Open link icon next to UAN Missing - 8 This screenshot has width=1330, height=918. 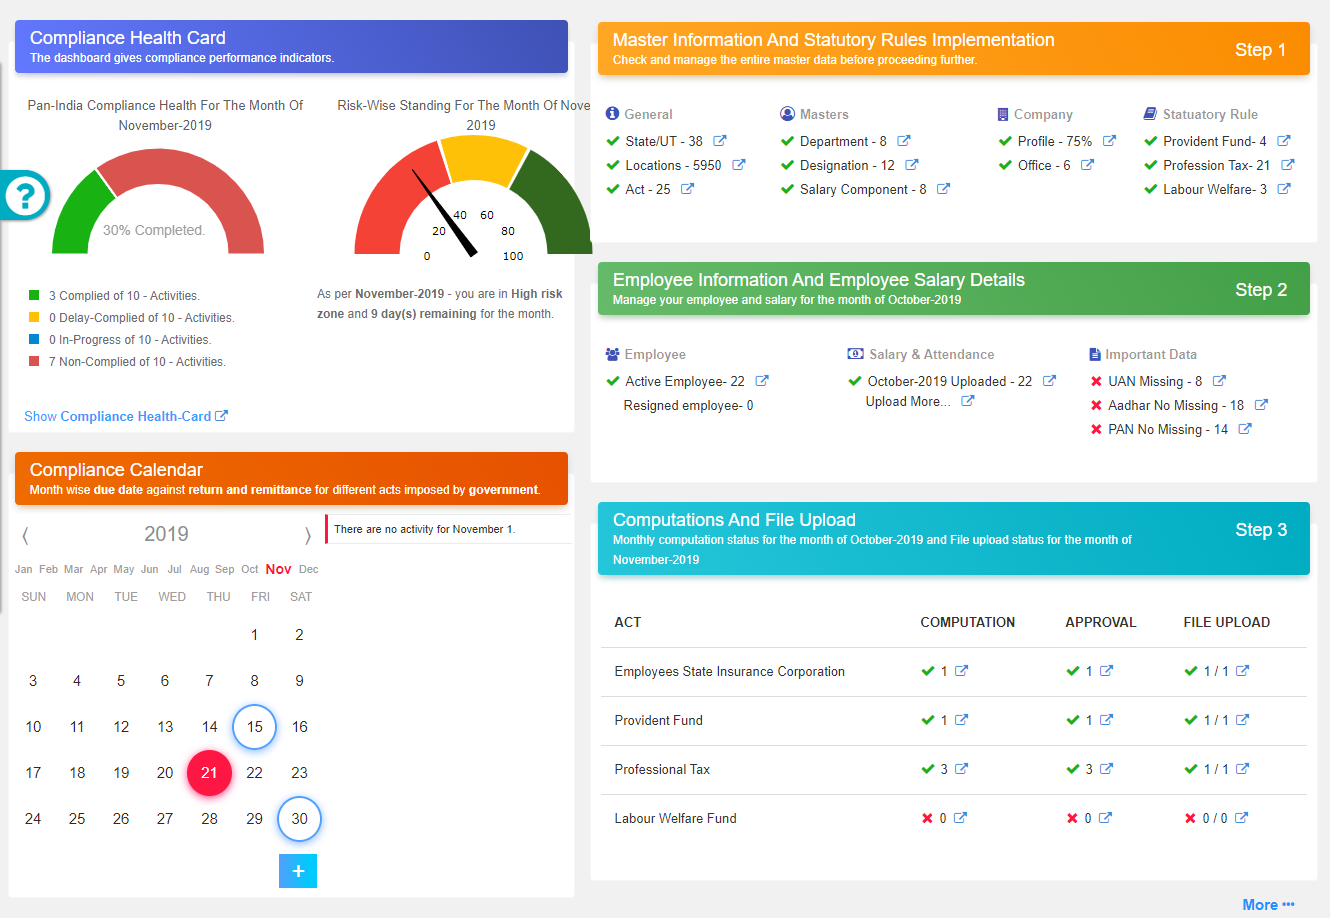pos(1219,381)
